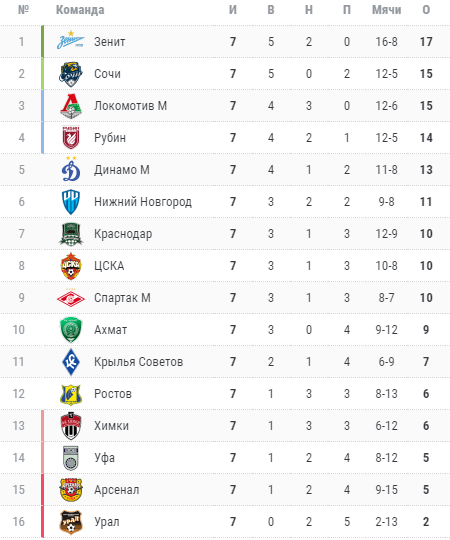
Task: Sort by the Мячи column header
Action: (386, 10)
